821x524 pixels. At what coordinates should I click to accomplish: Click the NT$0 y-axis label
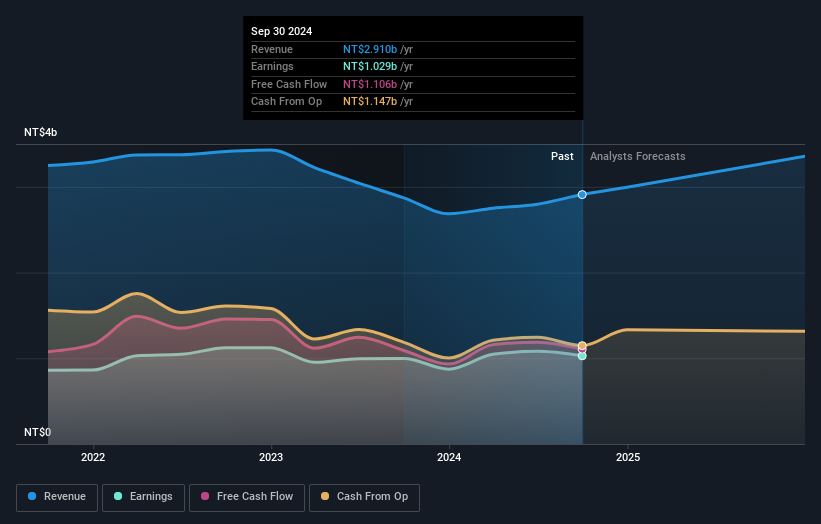click(x=38, y=432)
